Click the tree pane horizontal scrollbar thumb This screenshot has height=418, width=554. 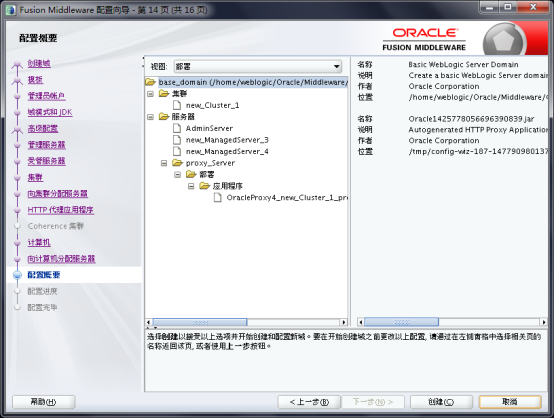pyautogui.click(x=200, y=322)
